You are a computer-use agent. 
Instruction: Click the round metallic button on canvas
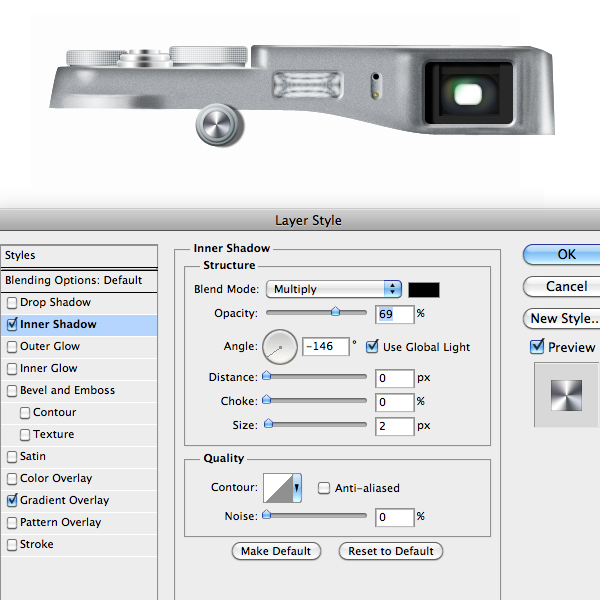click(218, 125)
